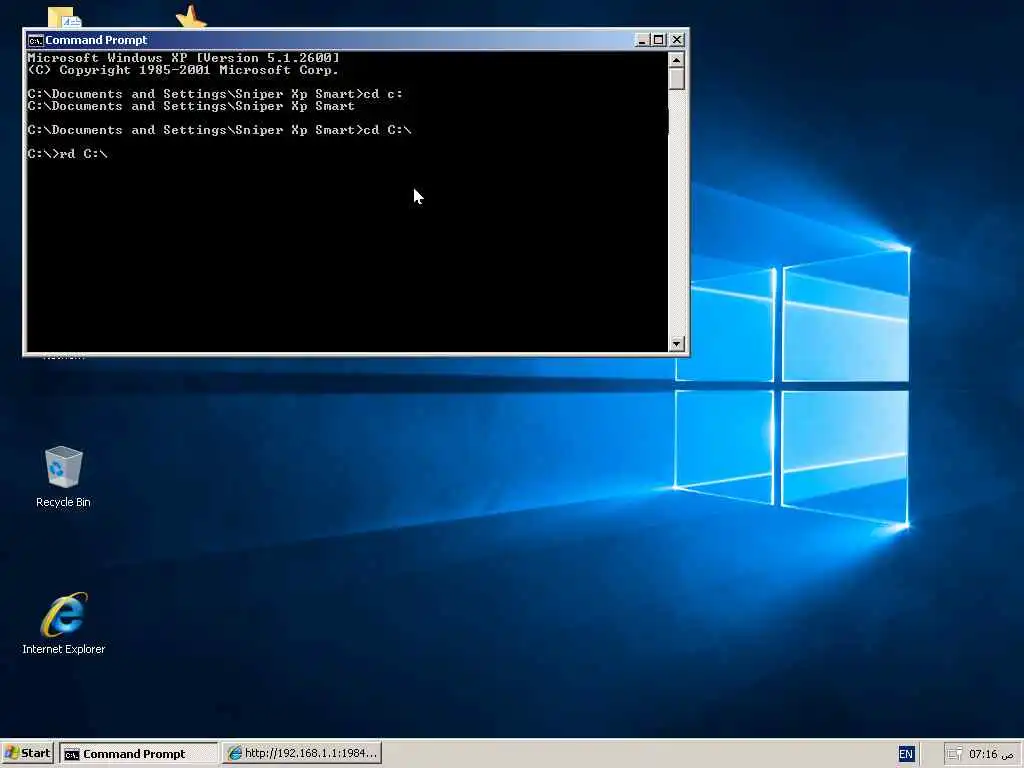Switch to the http://192.168.1.1 browser taskbar button
This screenshot has height=768, width=1024.
pos(302,753)
